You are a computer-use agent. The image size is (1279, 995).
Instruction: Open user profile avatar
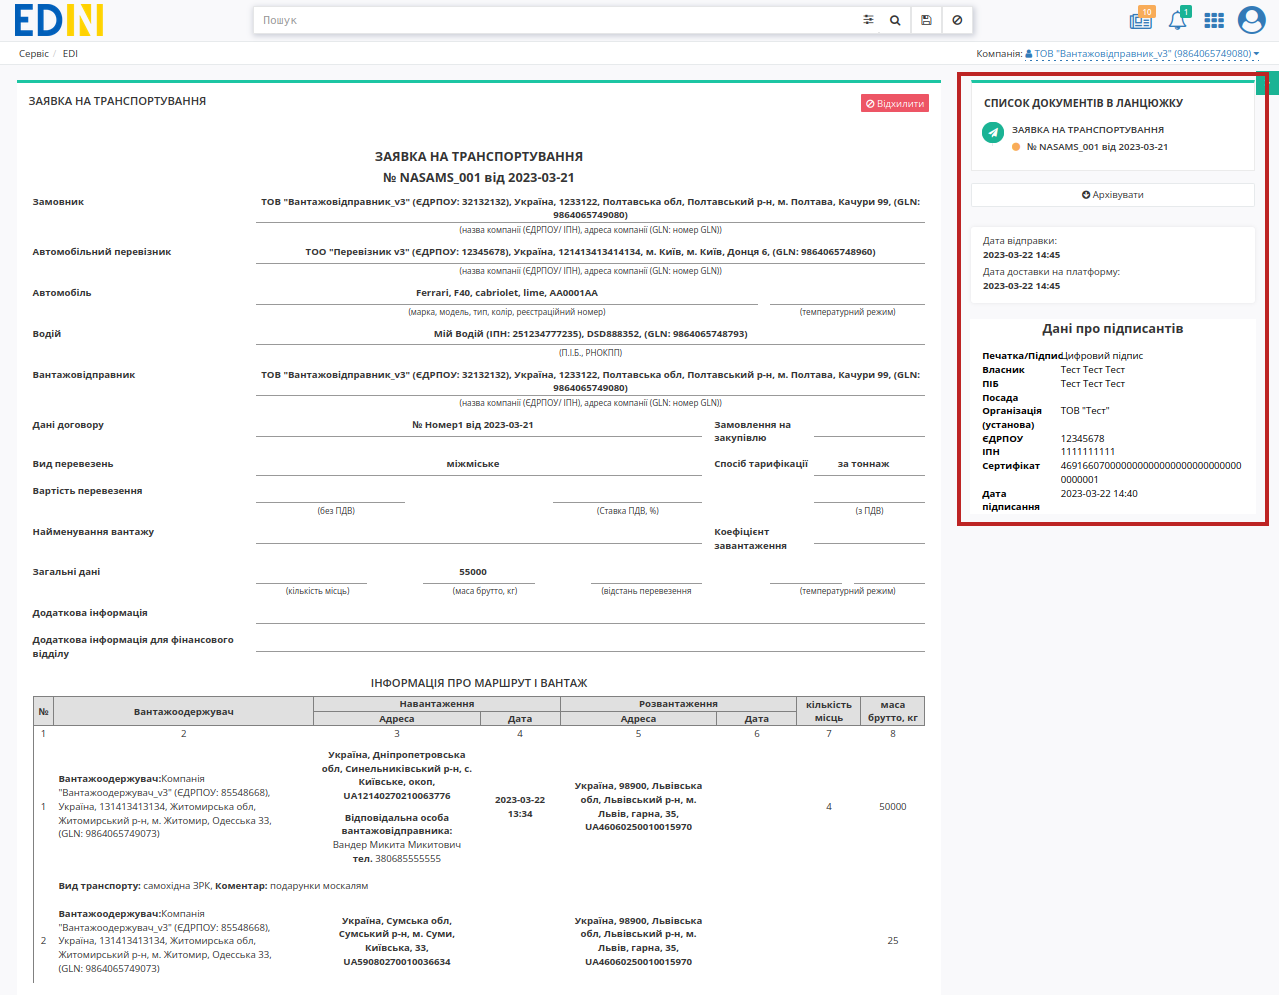click(x=1252, y=20)
